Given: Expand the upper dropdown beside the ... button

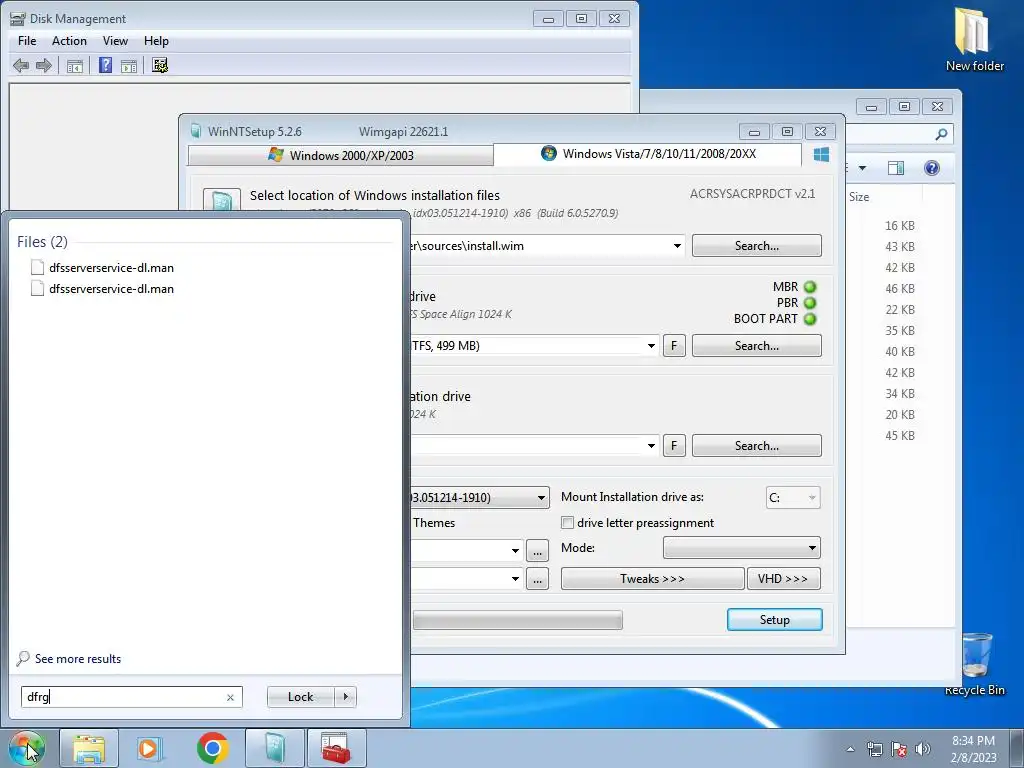Looking at the screenshot, I should click(x=515, y=551).
